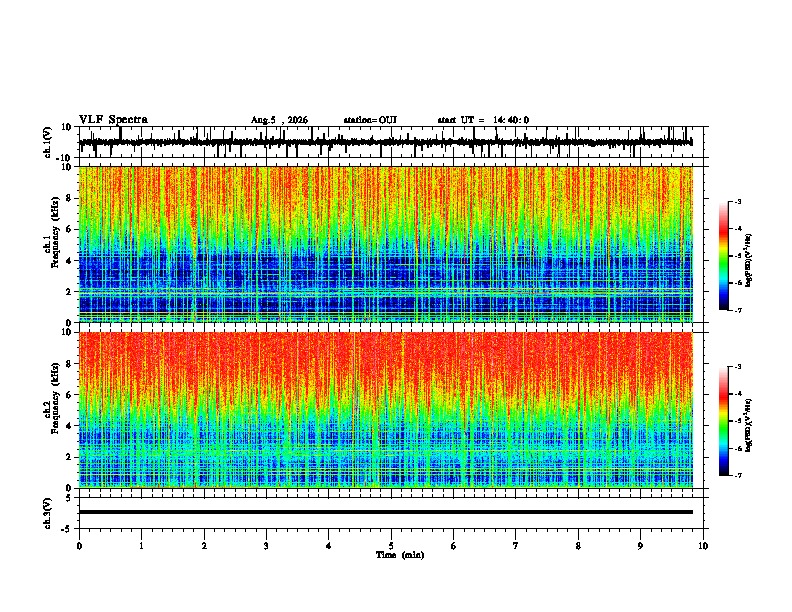This screenshot has width=792, height=612.
Task: Click the 'ch.1(V)' waveform axis label
Action: pos(48,142)
